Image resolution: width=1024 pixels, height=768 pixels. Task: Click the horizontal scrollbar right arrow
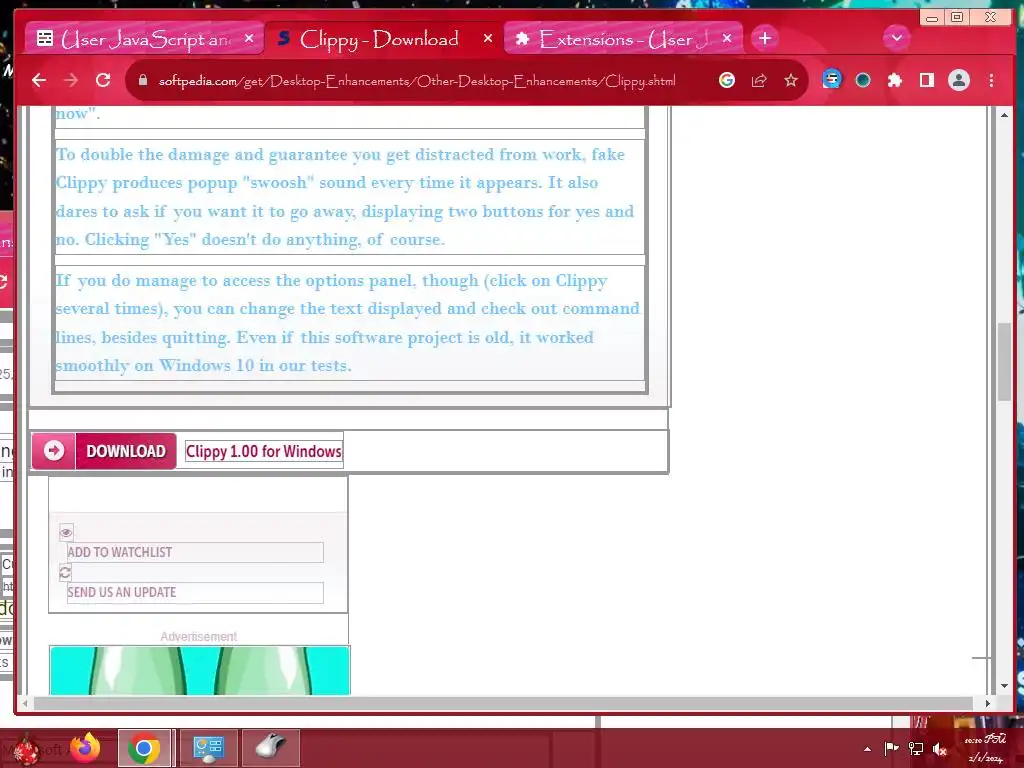(987, 703)
